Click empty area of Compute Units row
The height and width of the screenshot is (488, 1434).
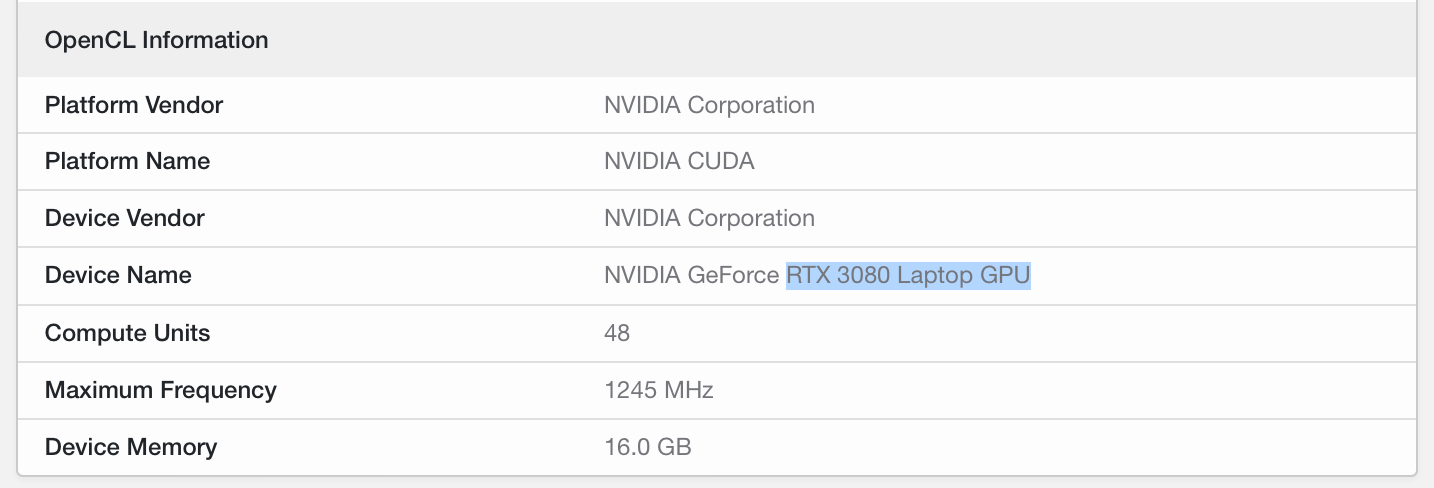tap(1020, 333)
